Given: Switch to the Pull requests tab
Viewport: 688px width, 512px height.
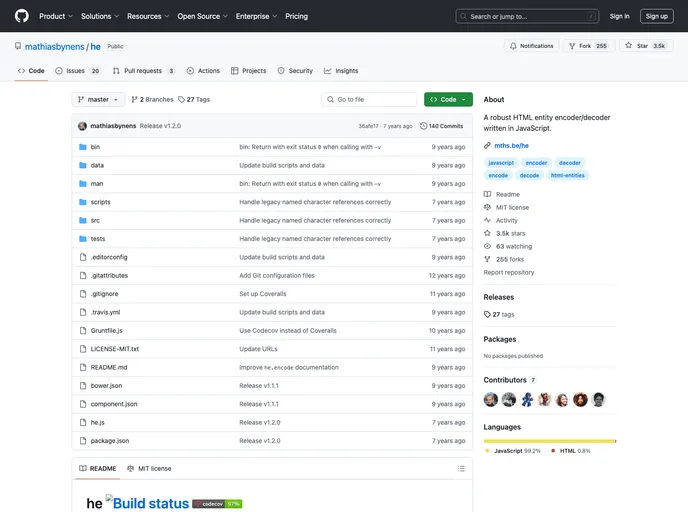Looking at the screenshot, I should tap(143, 71).
